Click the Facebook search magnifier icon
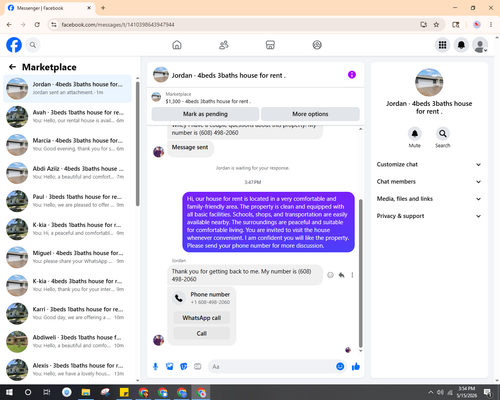Screen dimensions: 500x400 point(33,45)
